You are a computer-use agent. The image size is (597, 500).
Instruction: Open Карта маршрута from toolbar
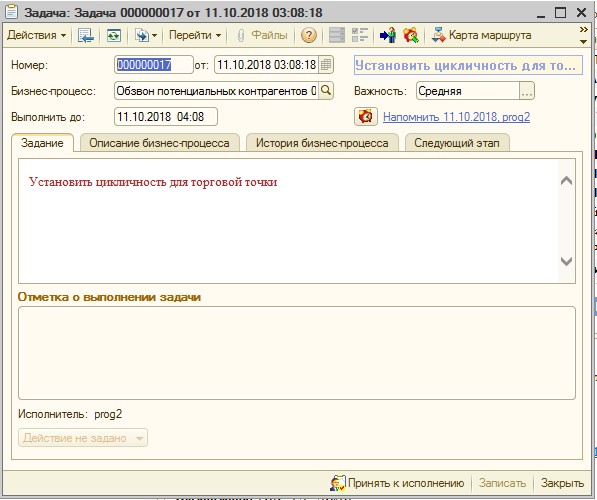tap(481, 35)
